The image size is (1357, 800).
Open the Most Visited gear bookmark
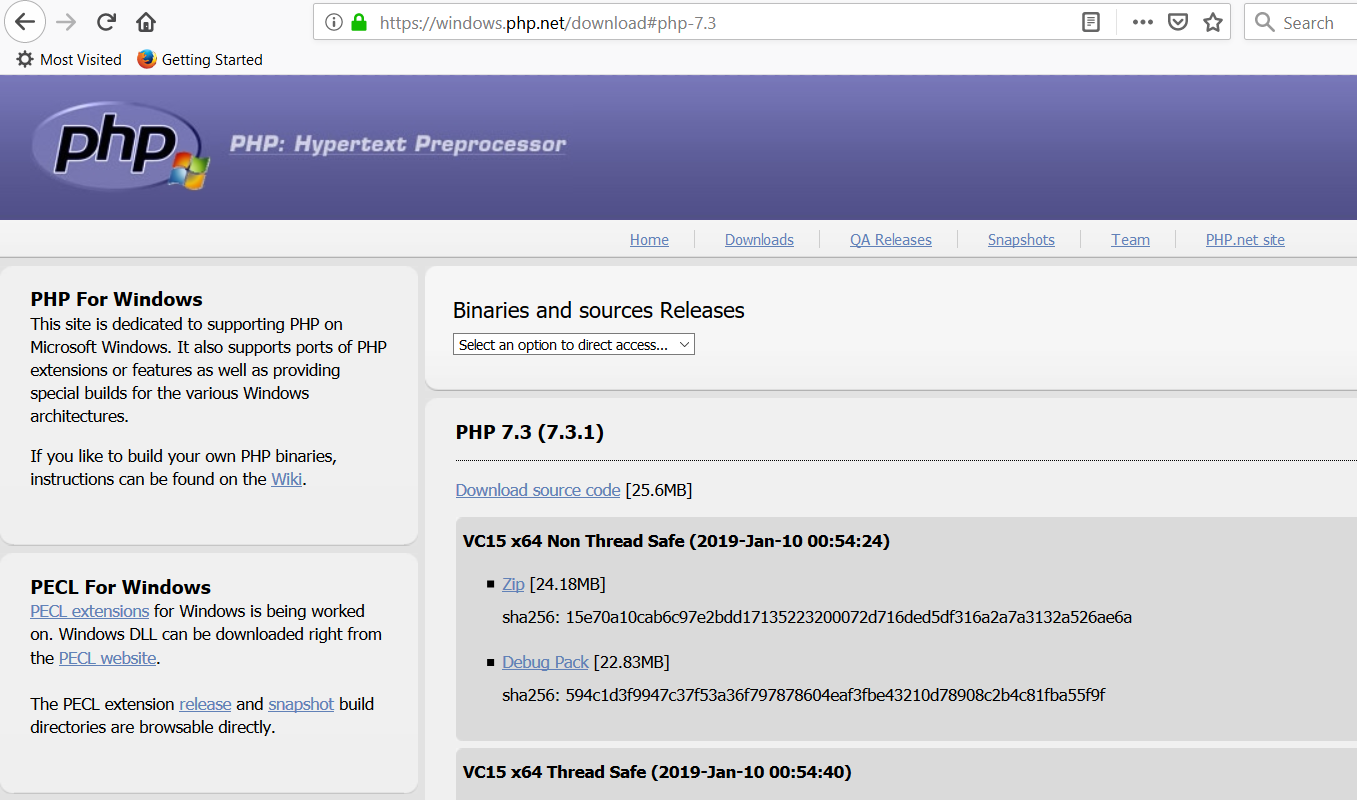pyautogui.click(x=69, y=60)
